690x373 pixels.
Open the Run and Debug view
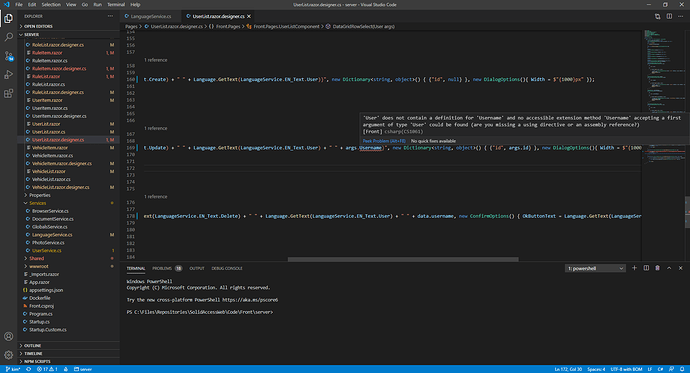pos(8,75)
